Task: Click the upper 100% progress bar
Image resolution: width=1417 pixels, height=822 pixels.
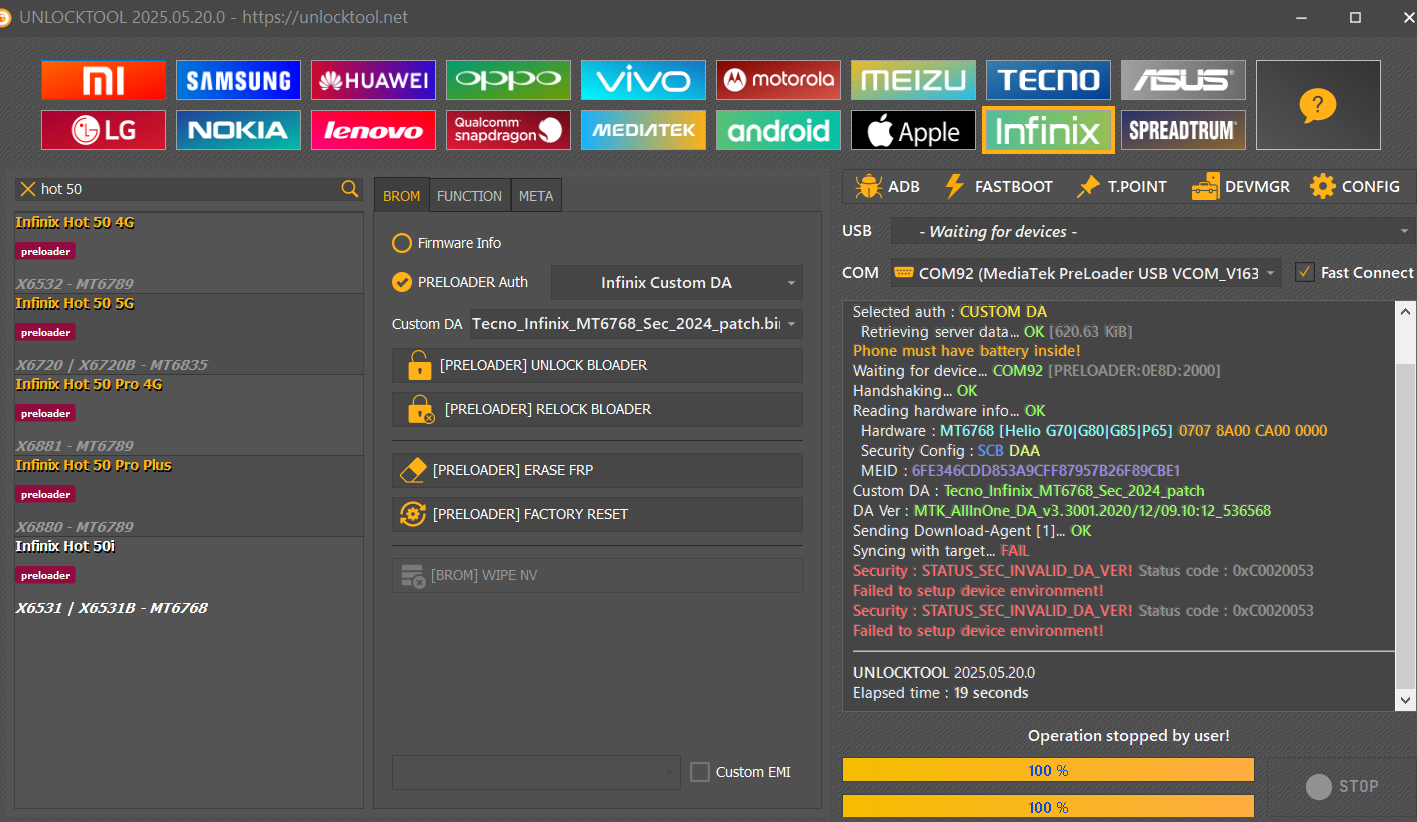Action: [x=1048, y=770]
